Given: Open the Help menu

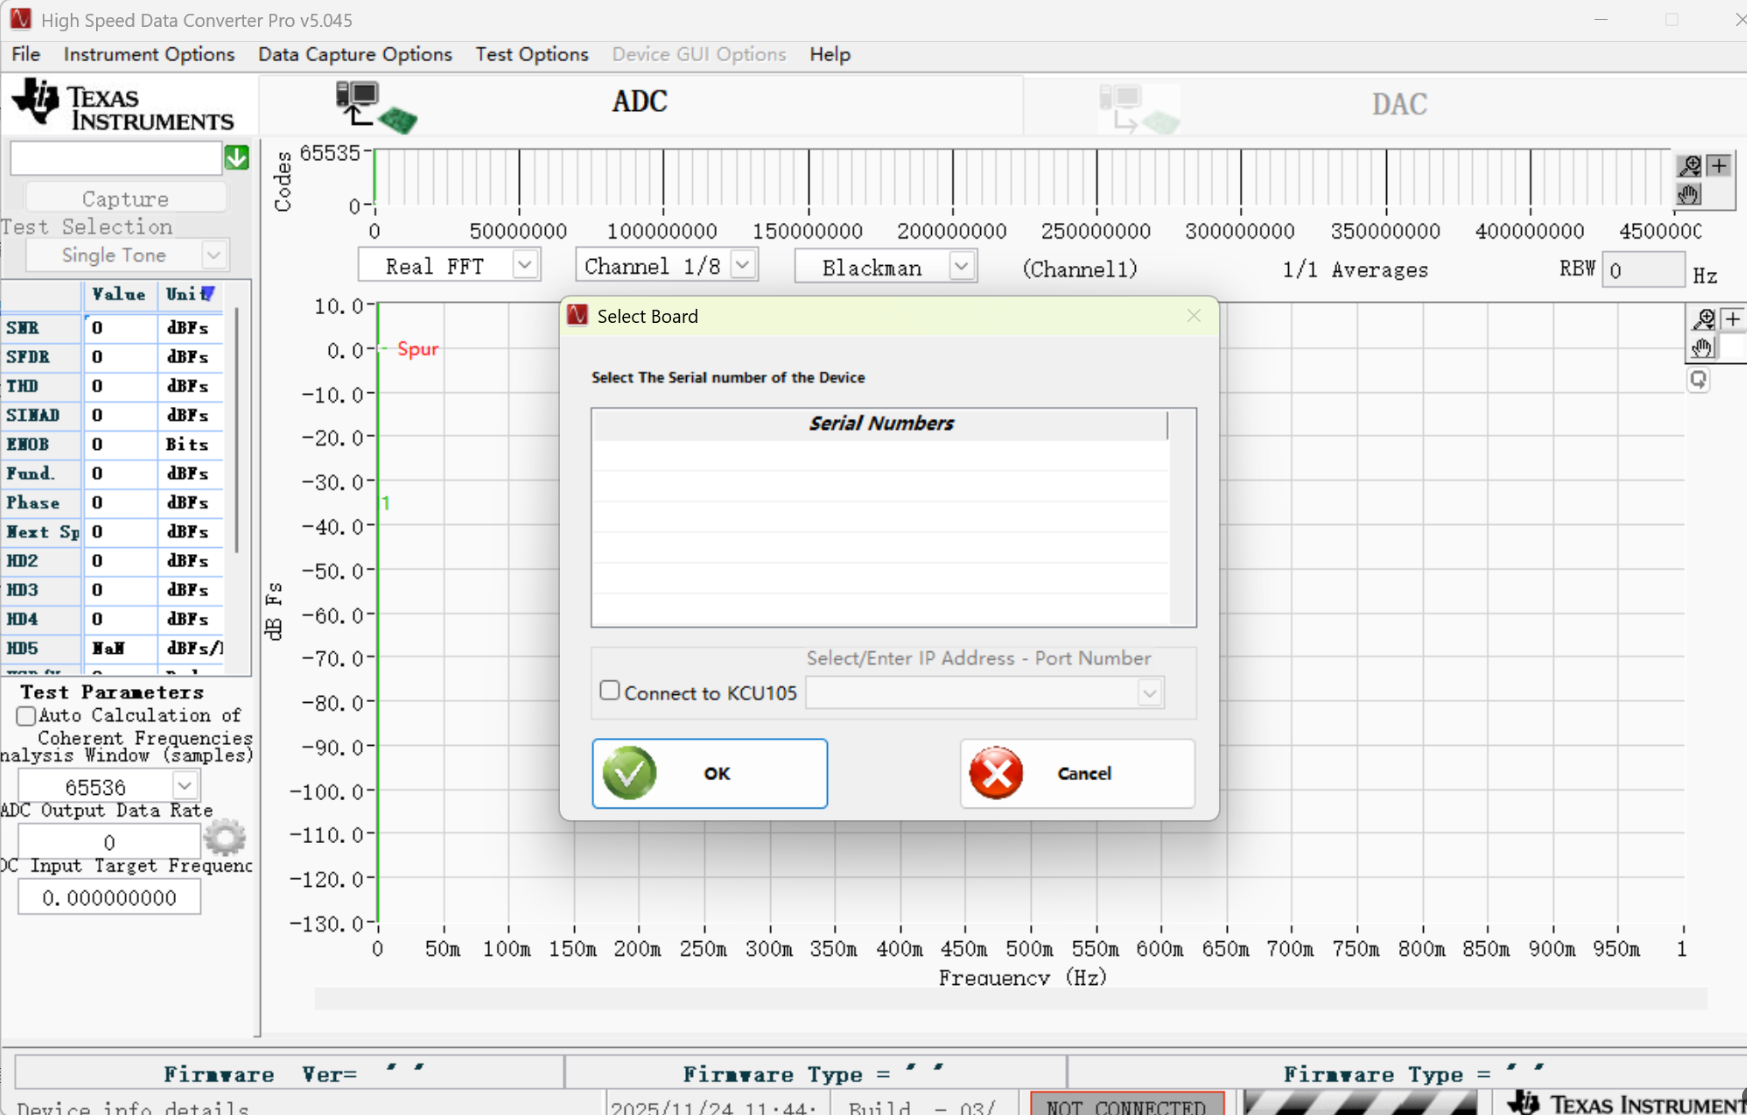Looking at the screenshot, I should [x=830, y=54].
